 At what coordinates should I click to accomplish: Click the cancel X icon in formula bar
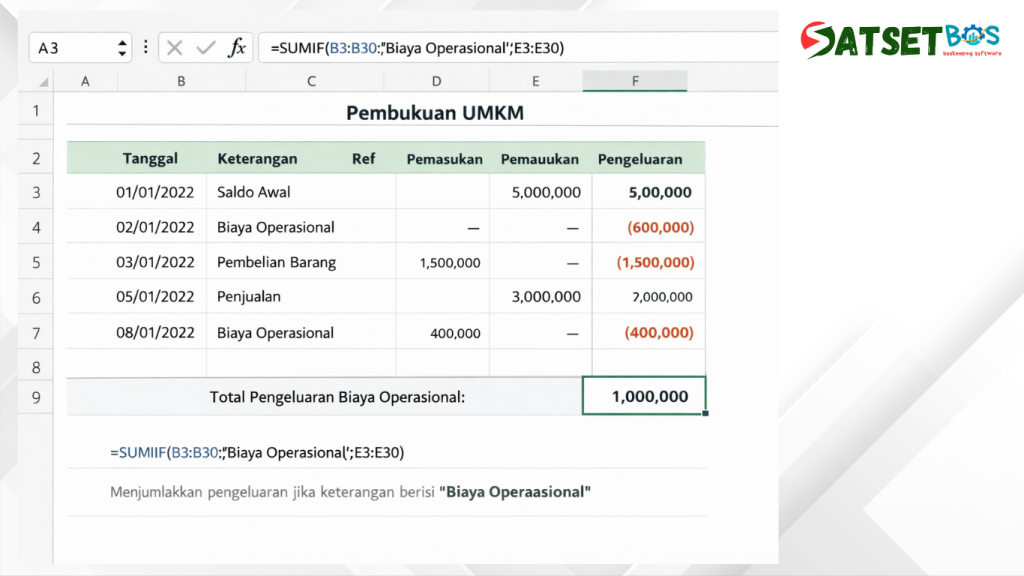[x=175, y=47]
